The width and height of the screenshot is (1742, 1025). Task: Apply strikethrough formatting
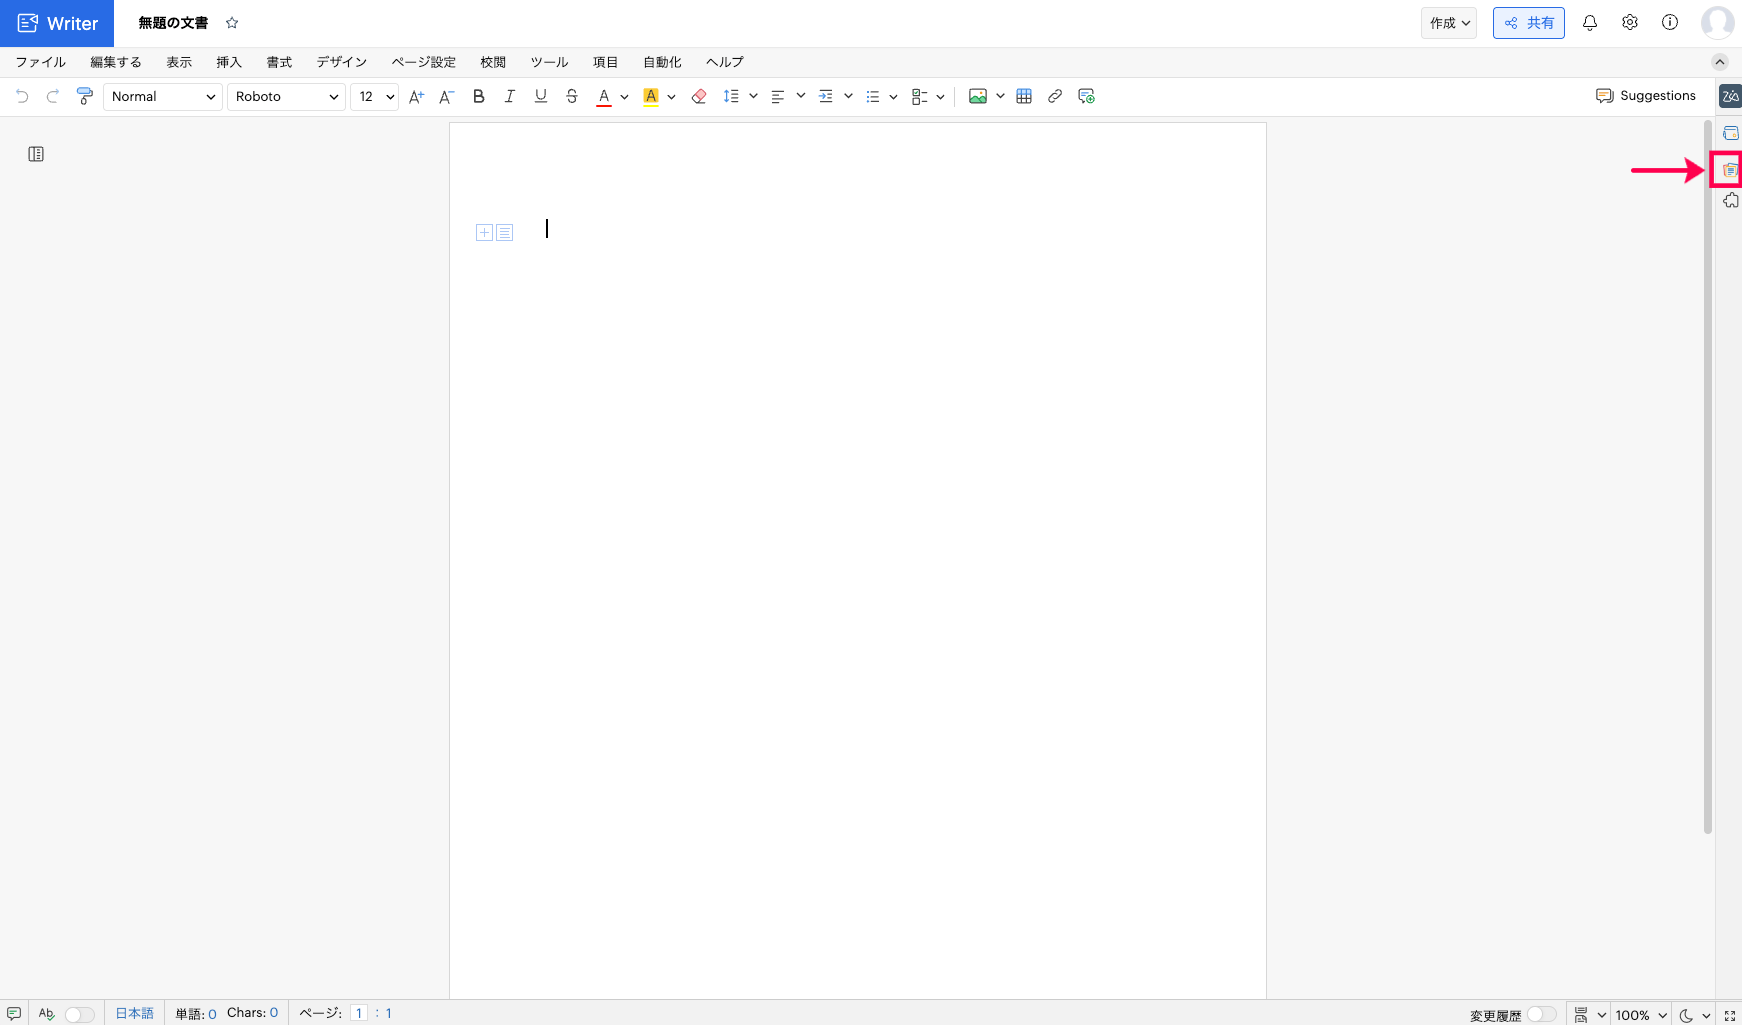[572, 96]
